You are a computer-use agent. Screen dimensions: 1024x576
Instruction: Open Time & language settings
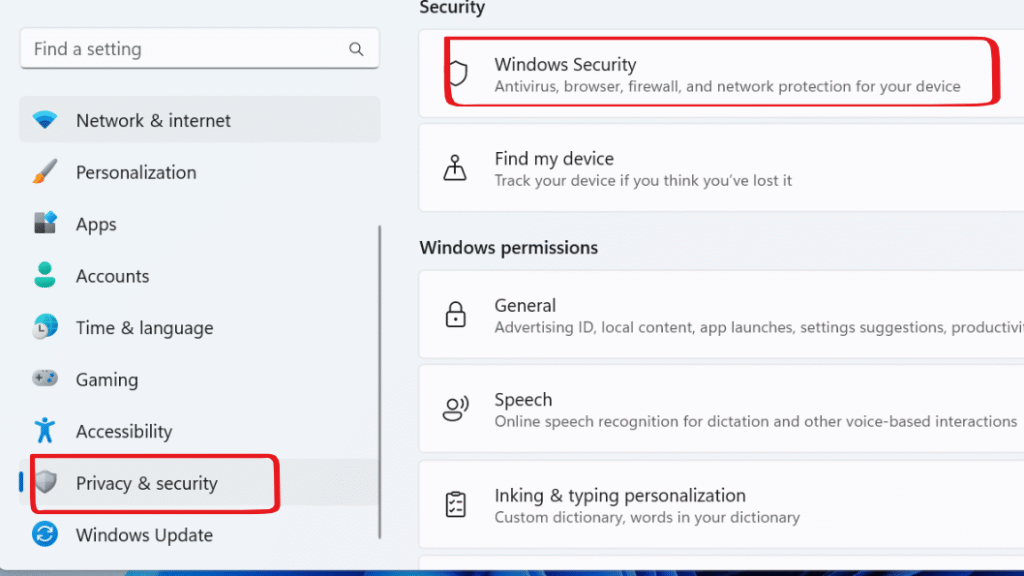coord(199,327)
